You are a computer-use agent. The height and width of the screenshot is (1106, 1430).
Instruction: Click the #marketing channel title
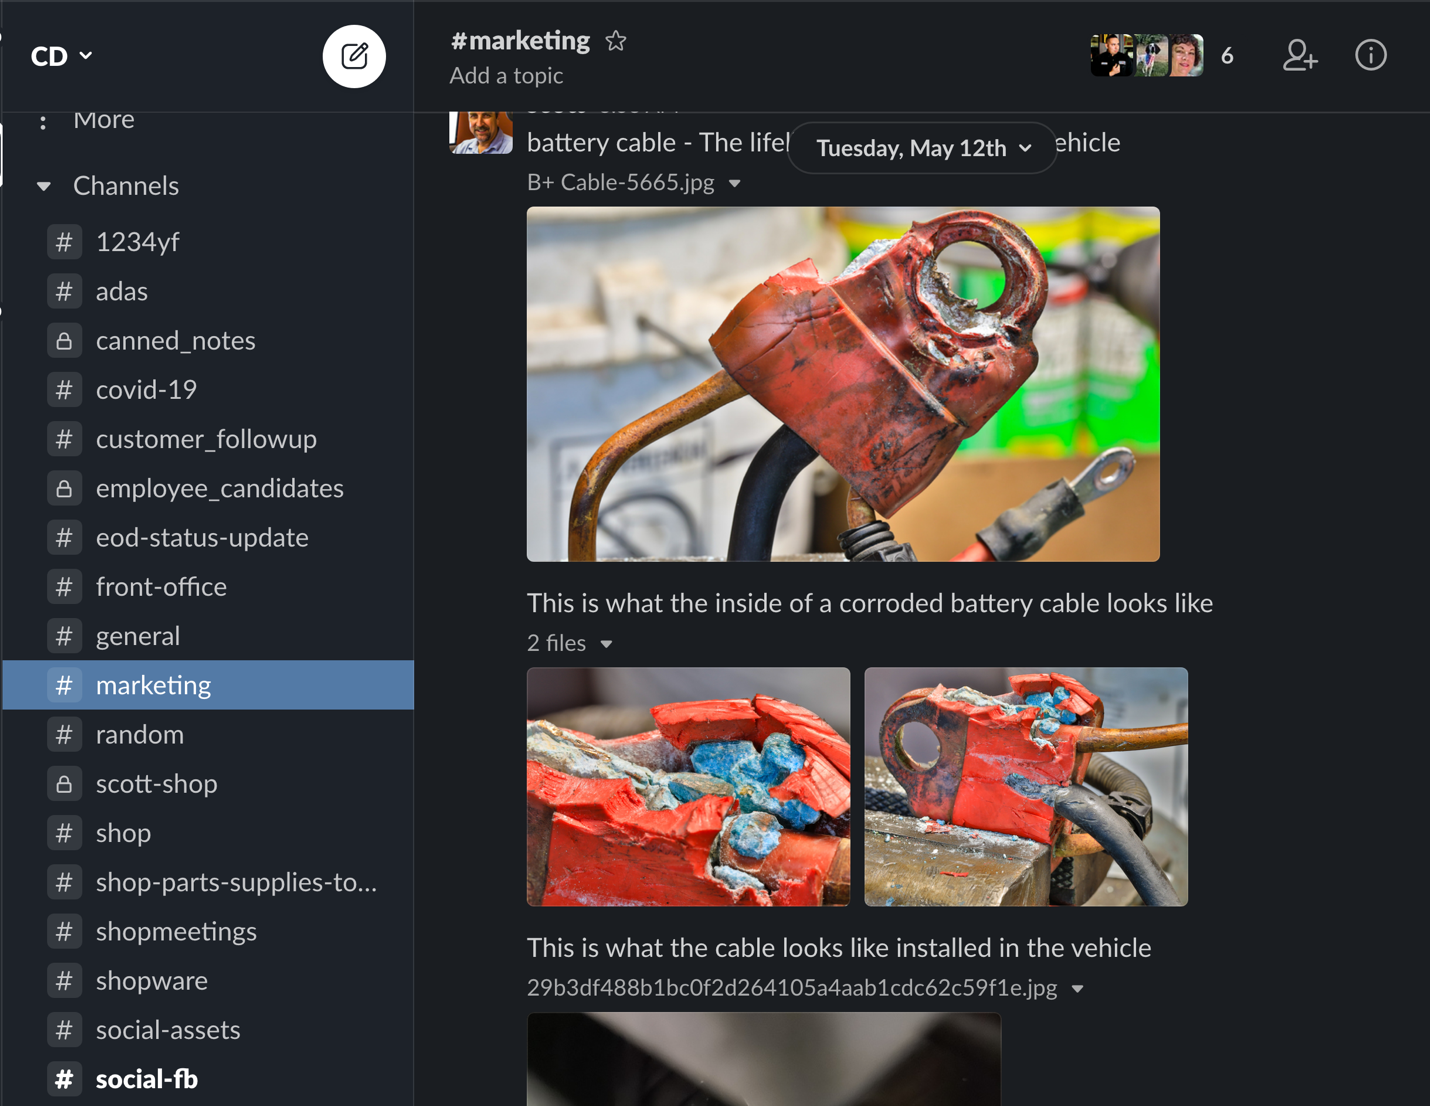tap(520, 41)
